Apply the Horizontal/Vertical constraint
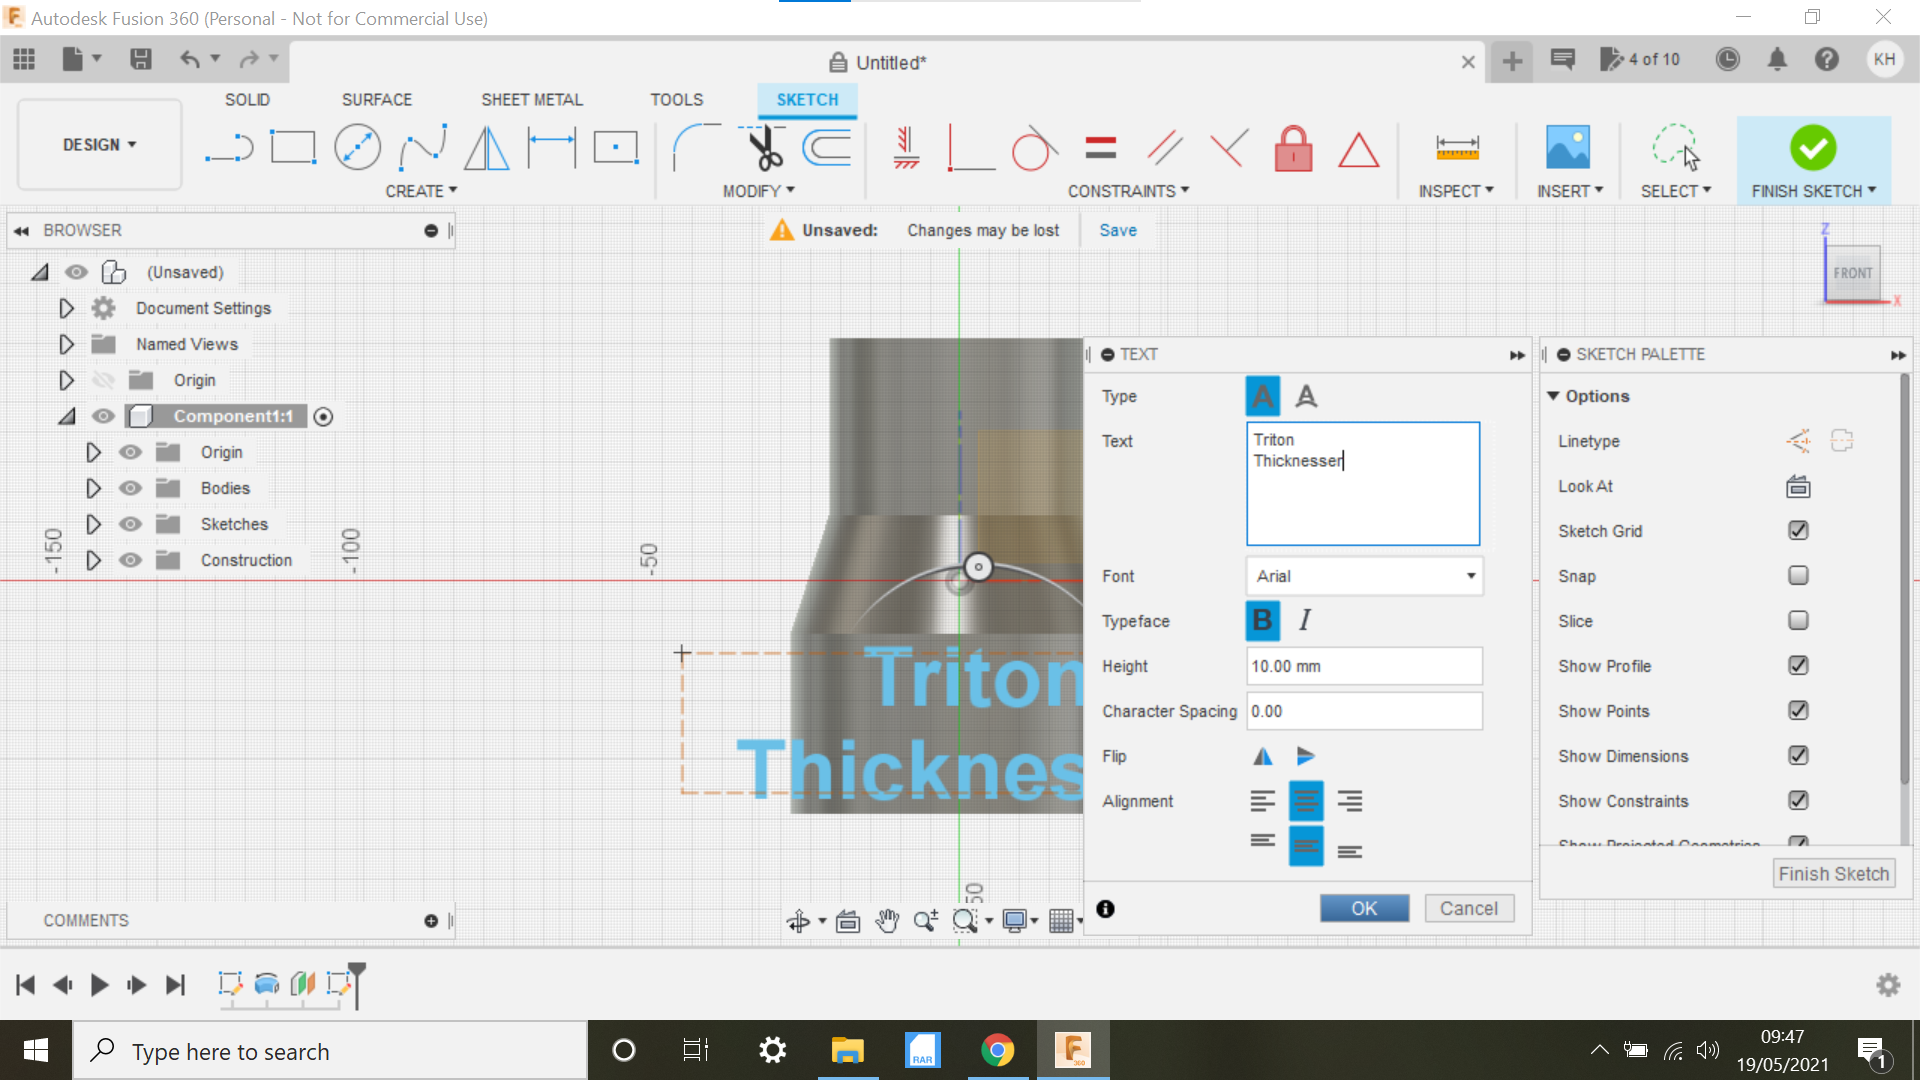 (906, 148)
